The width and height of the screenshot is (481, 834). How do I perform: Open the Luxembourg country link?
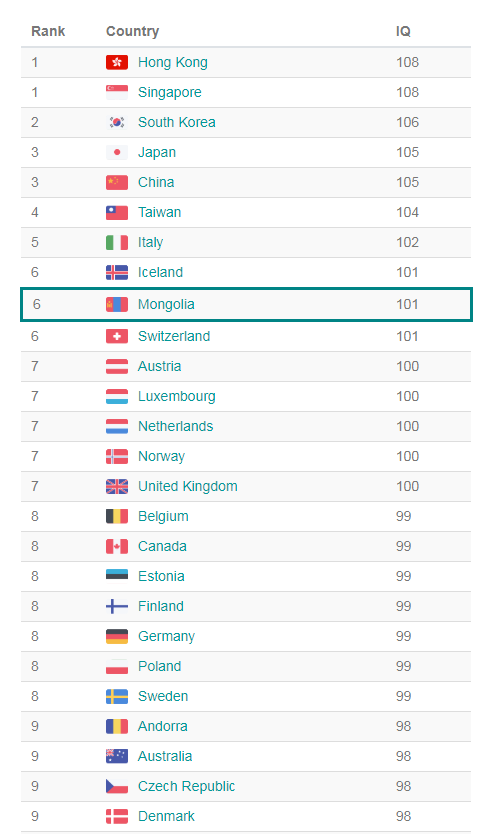tap(177, 396)
